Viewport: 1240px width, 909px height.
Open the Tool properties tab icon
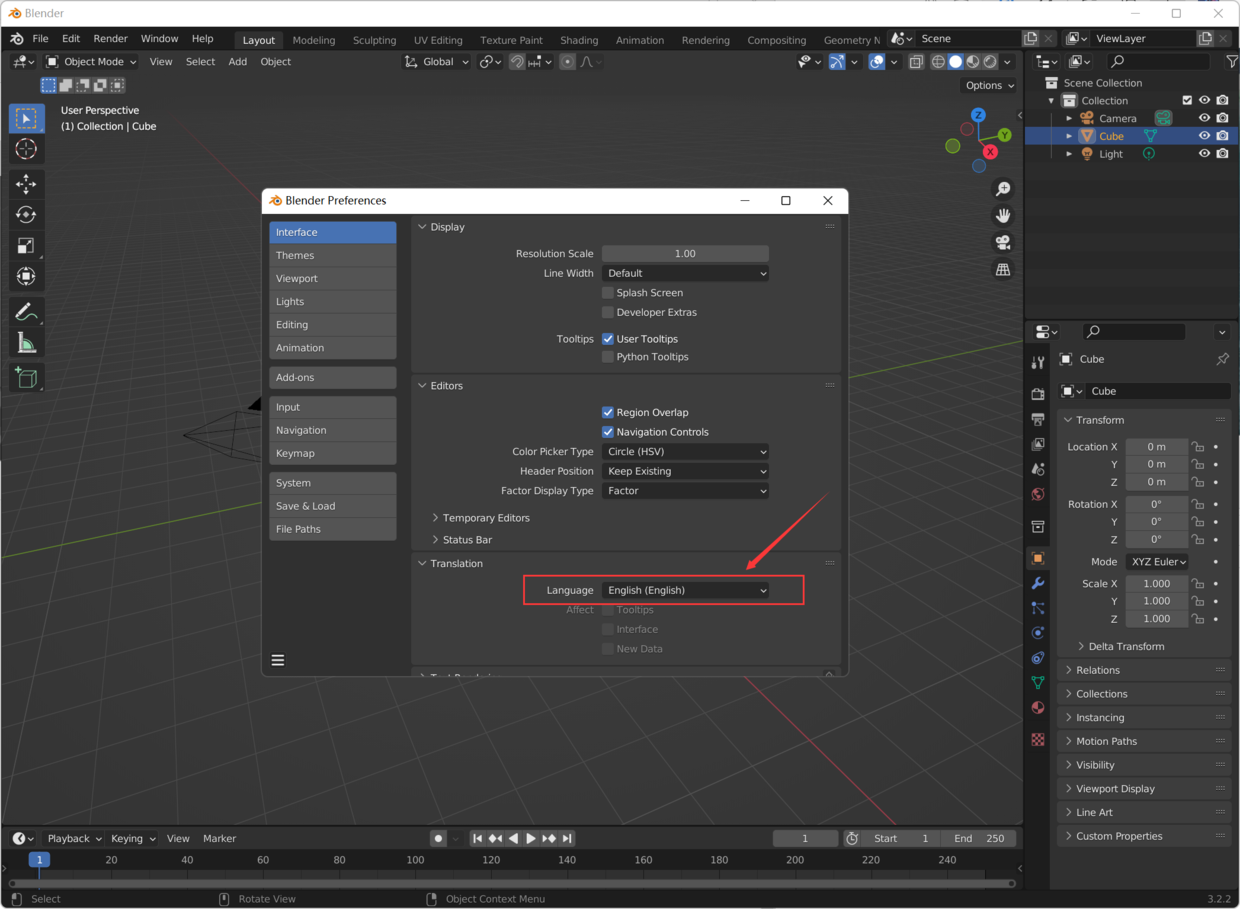1038,362
